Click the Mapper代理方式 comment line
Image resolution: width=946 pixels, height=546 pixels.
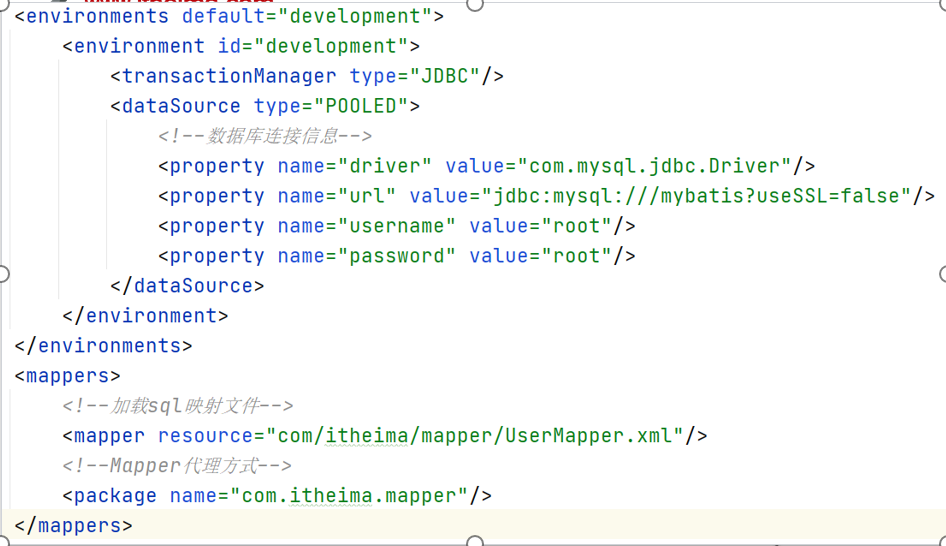[x=177, y=466]
